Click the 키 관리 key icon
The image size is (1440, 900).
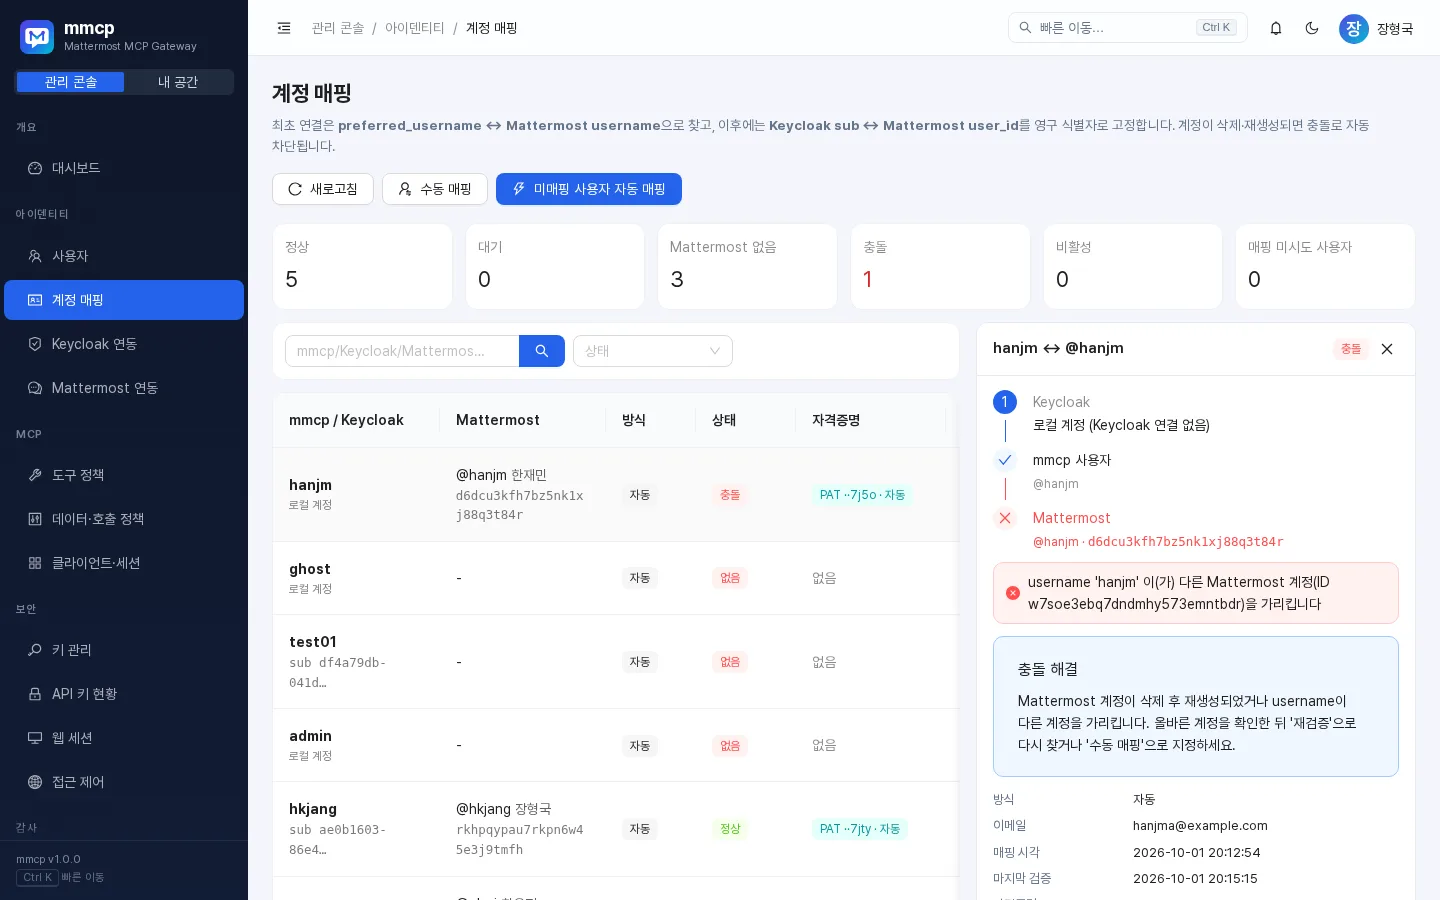(x=35, y=650)
